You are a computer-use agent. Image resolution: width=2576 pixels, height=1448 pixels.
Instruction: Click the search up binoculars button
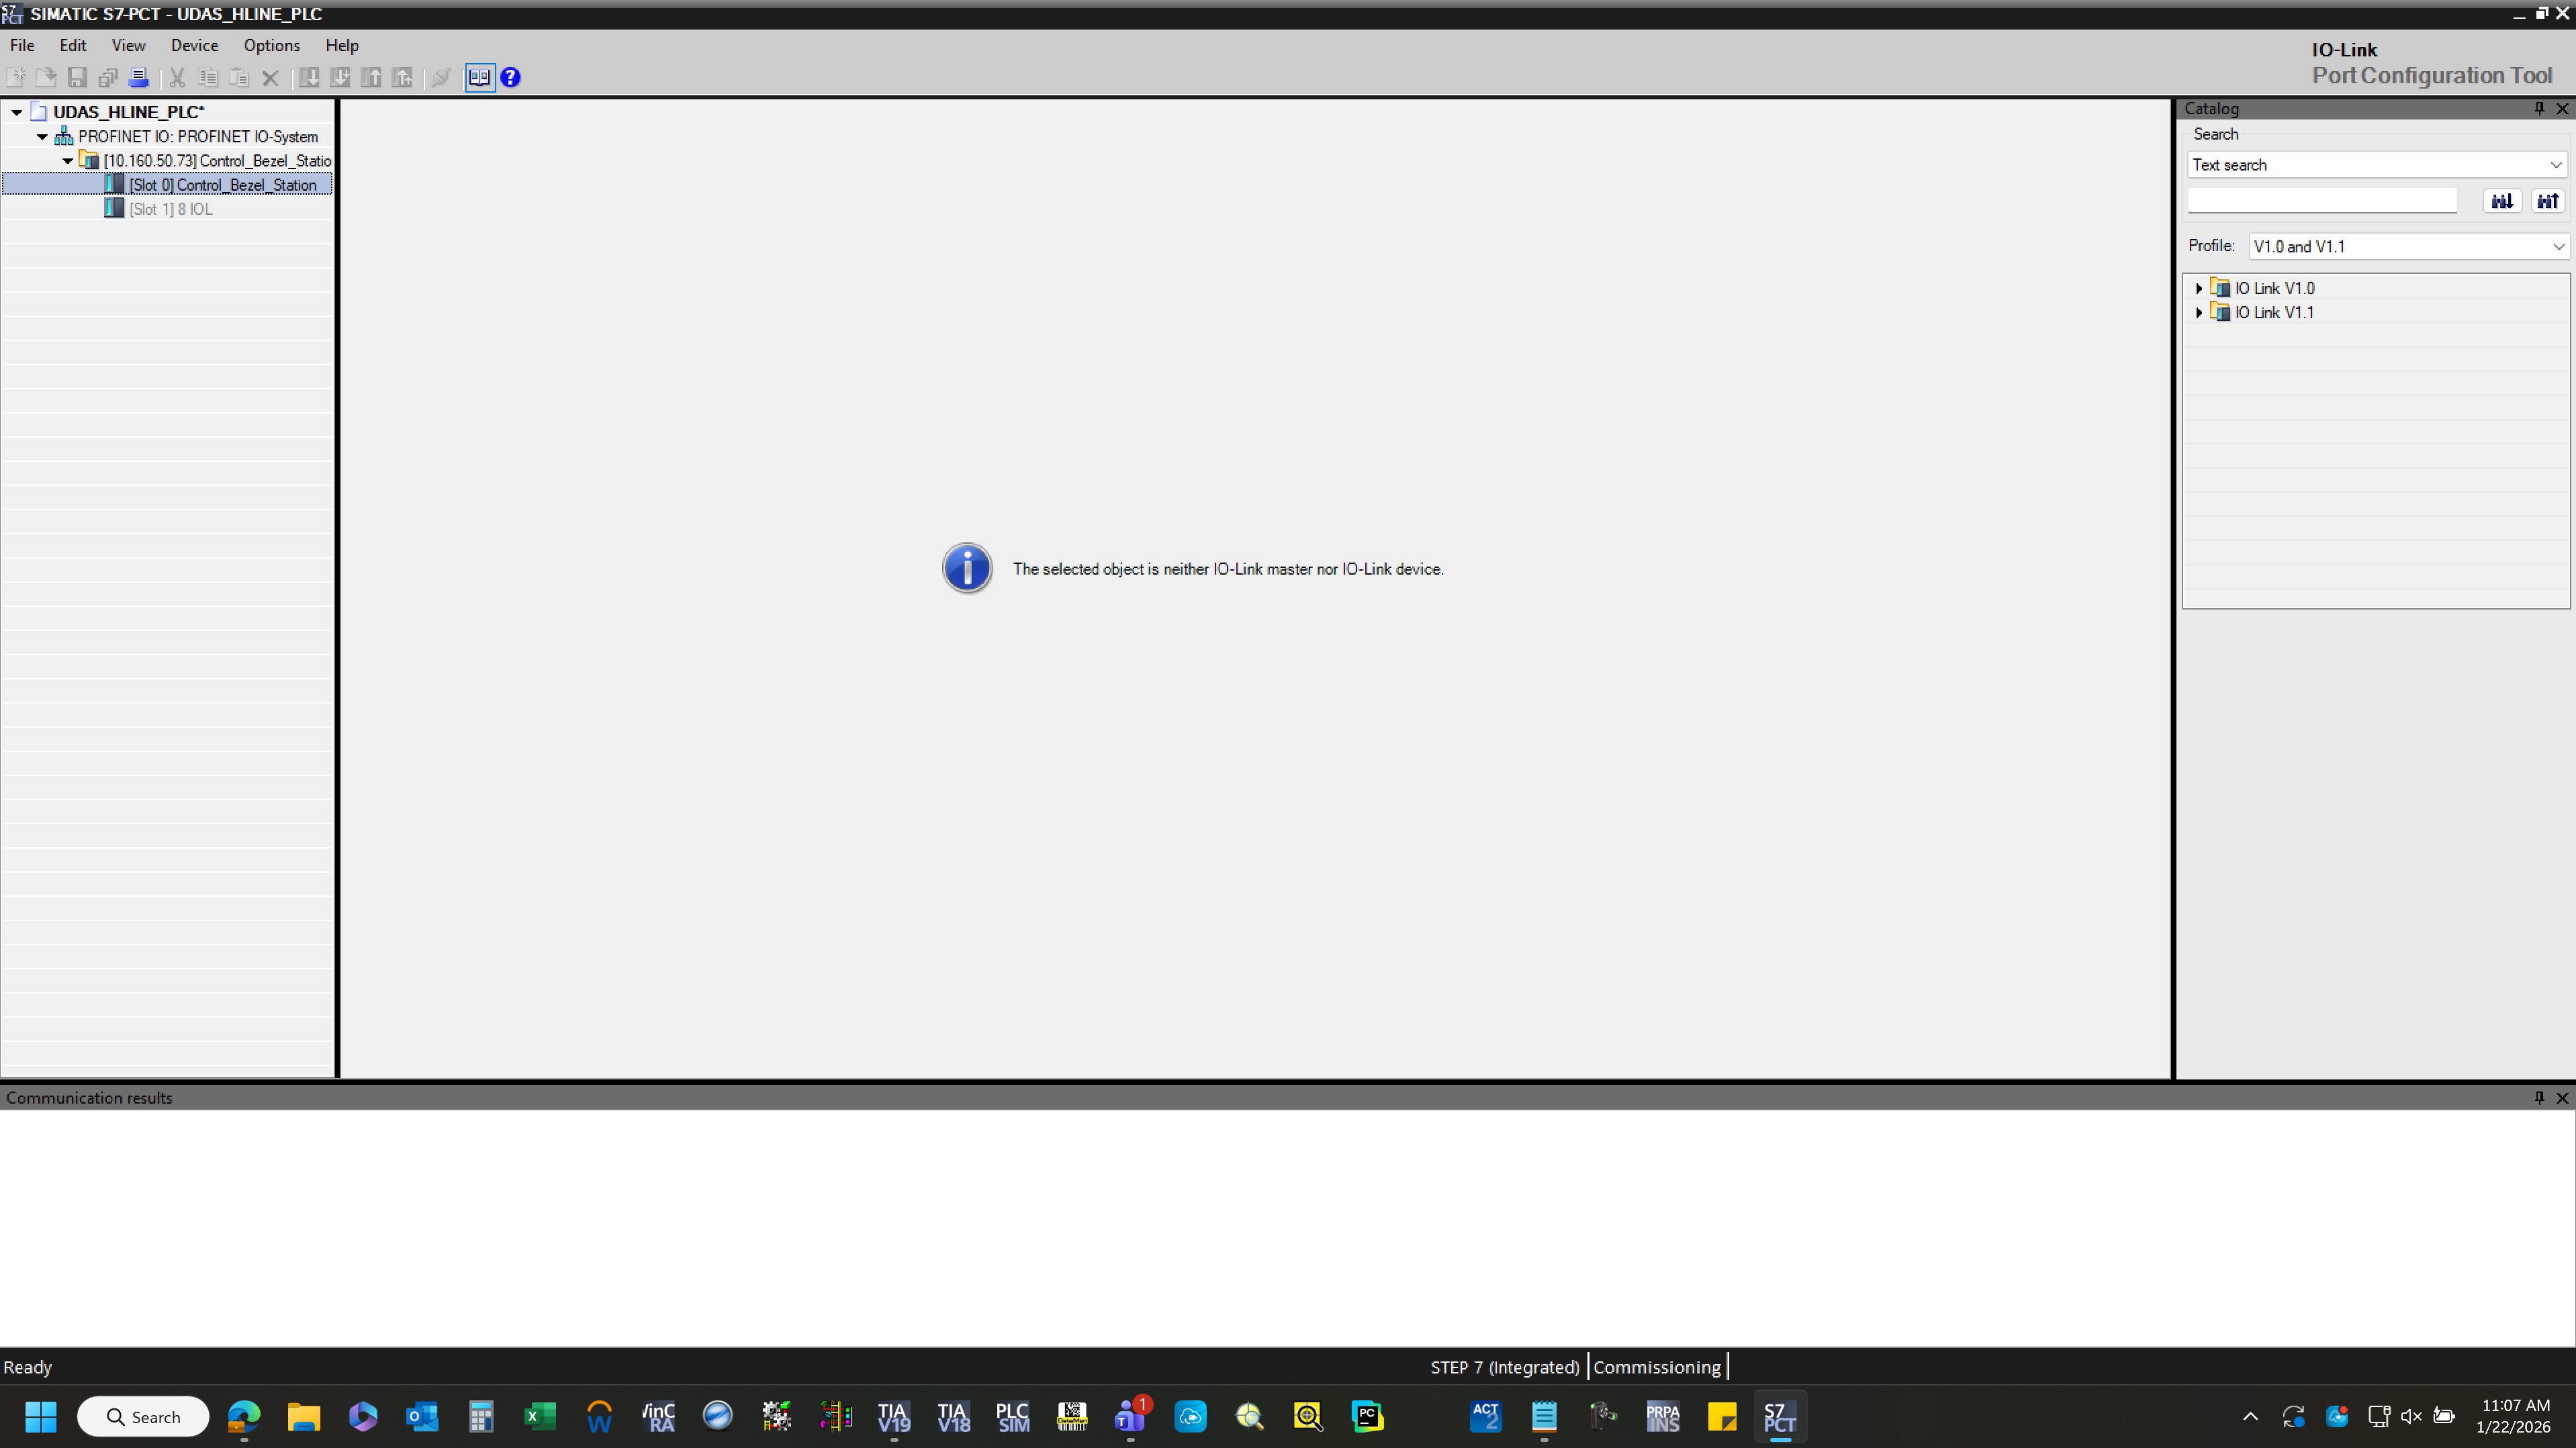click(x=2547, y=201)
